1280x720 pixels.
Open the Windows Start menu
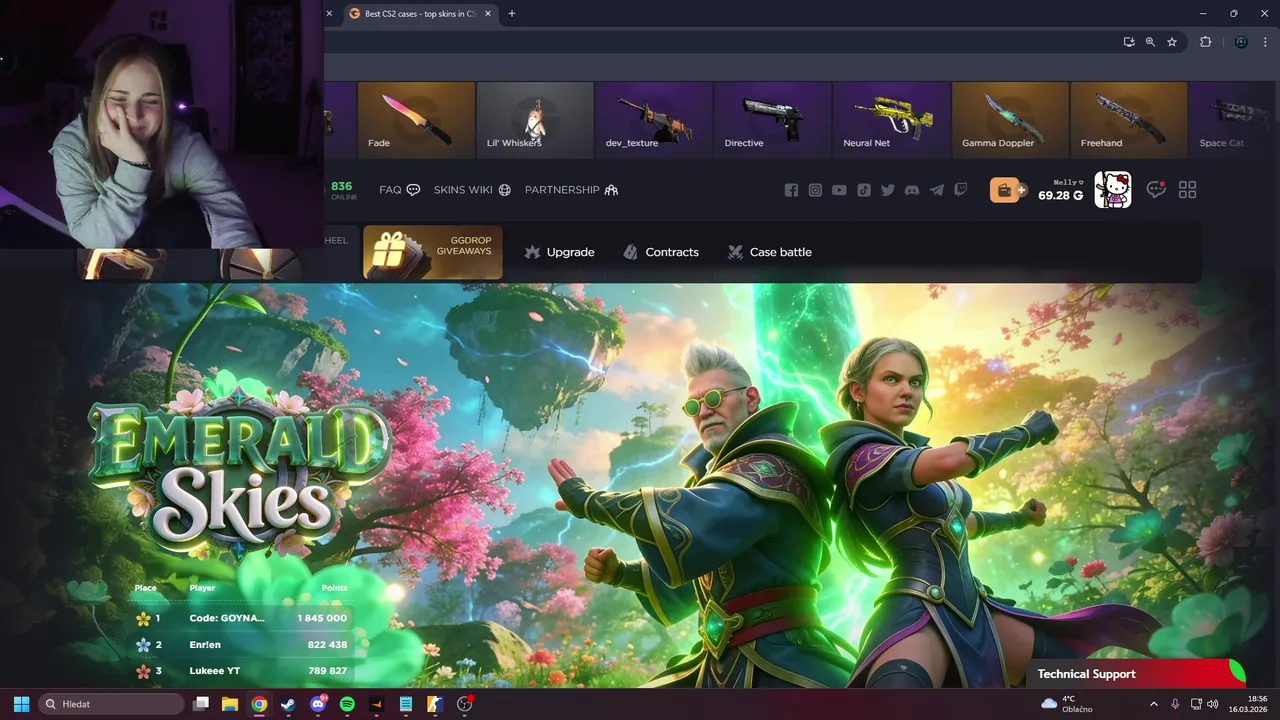click(x=21, y=704)
